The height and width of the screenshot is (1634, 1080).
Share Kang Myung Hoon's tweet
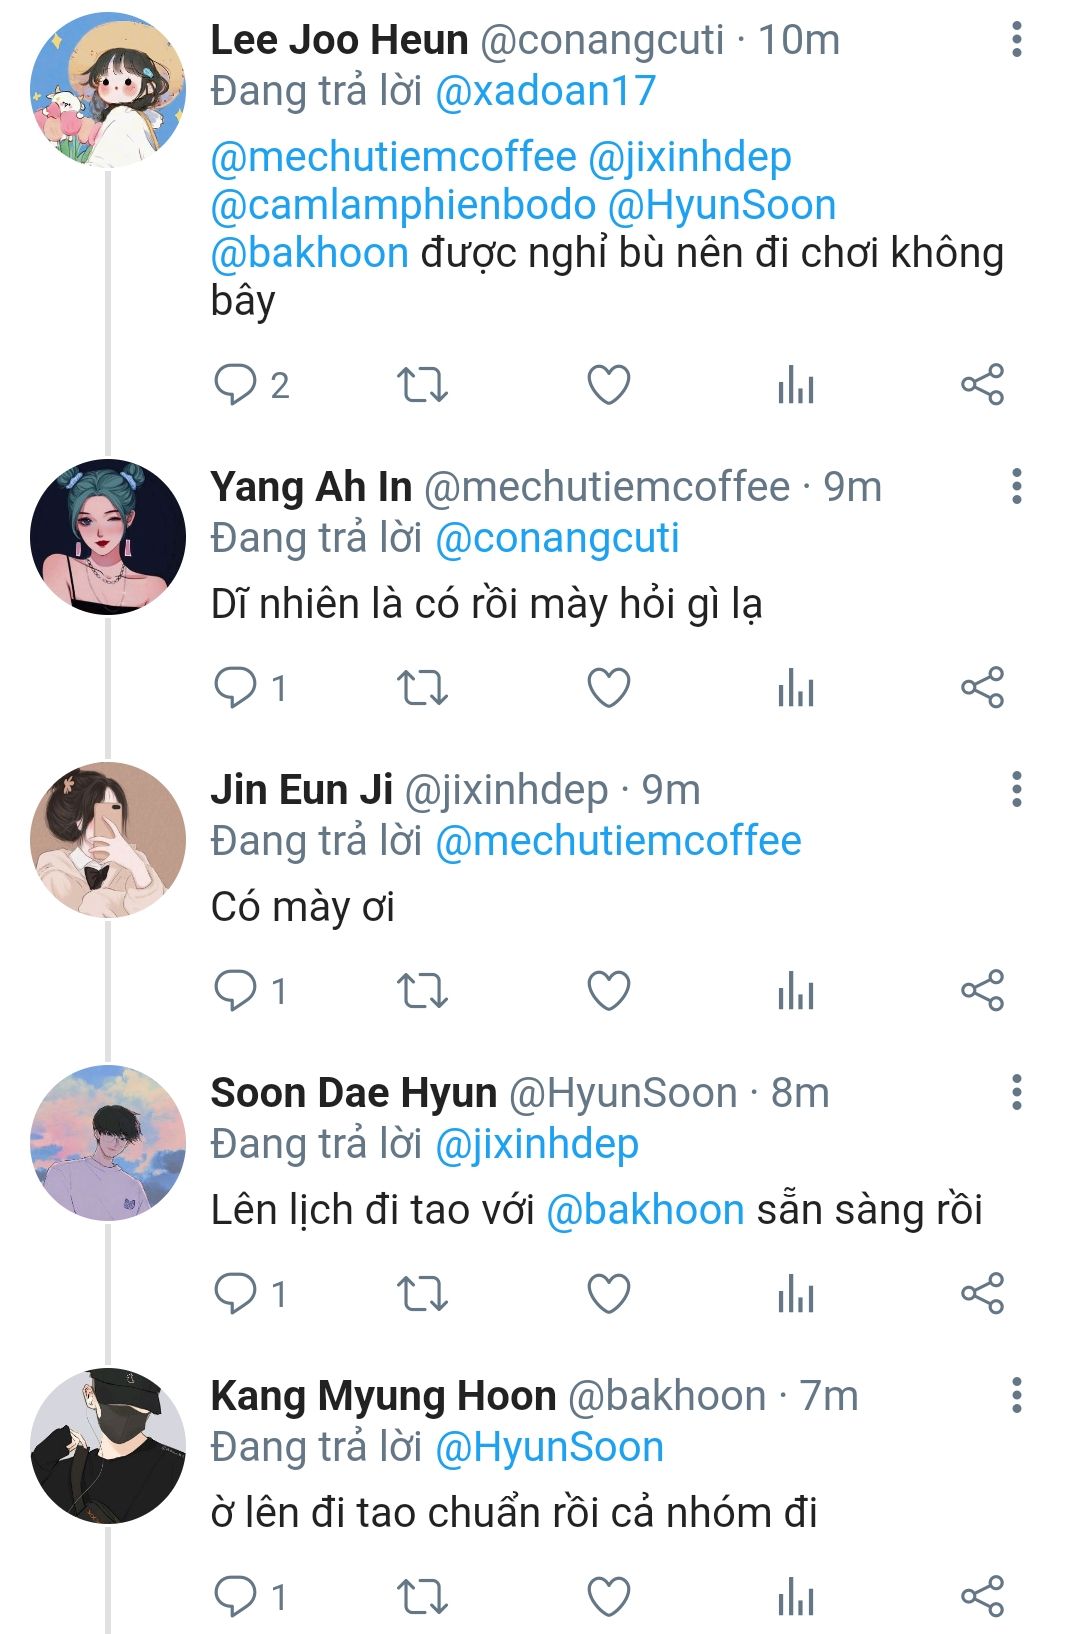[x=982, y=1597]
